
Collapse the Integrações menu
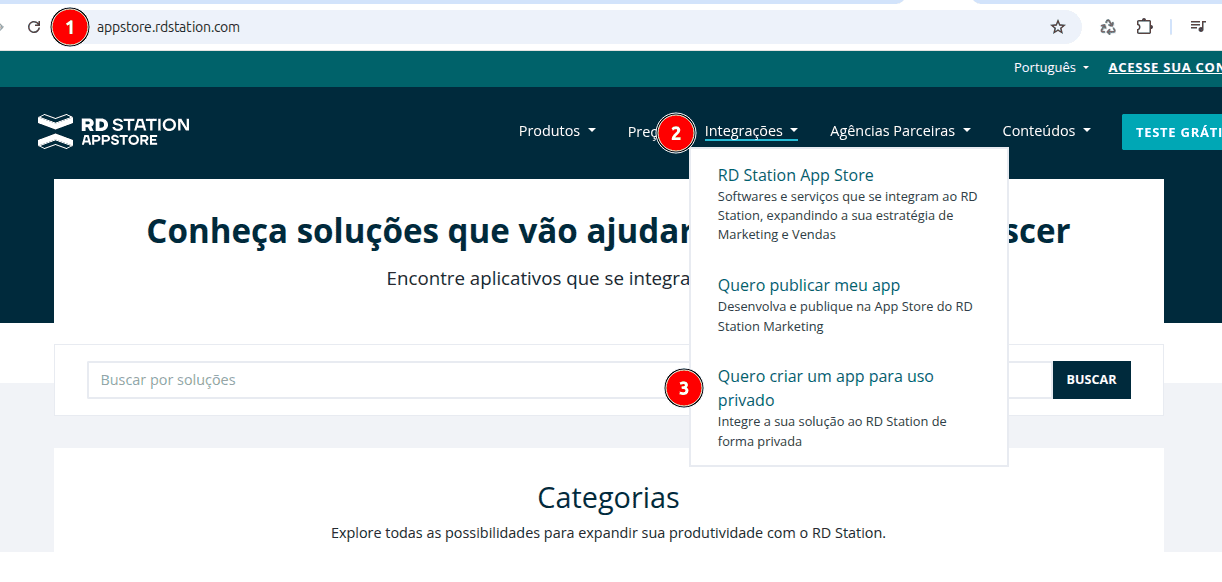[x=751, y=131]
